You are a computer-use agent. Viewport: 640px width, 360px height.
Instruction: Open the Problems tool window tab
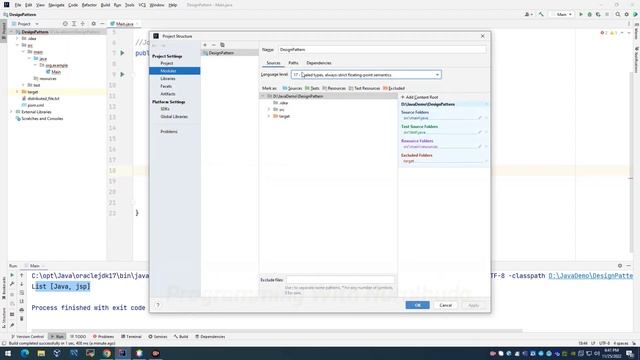coord(103,336)
